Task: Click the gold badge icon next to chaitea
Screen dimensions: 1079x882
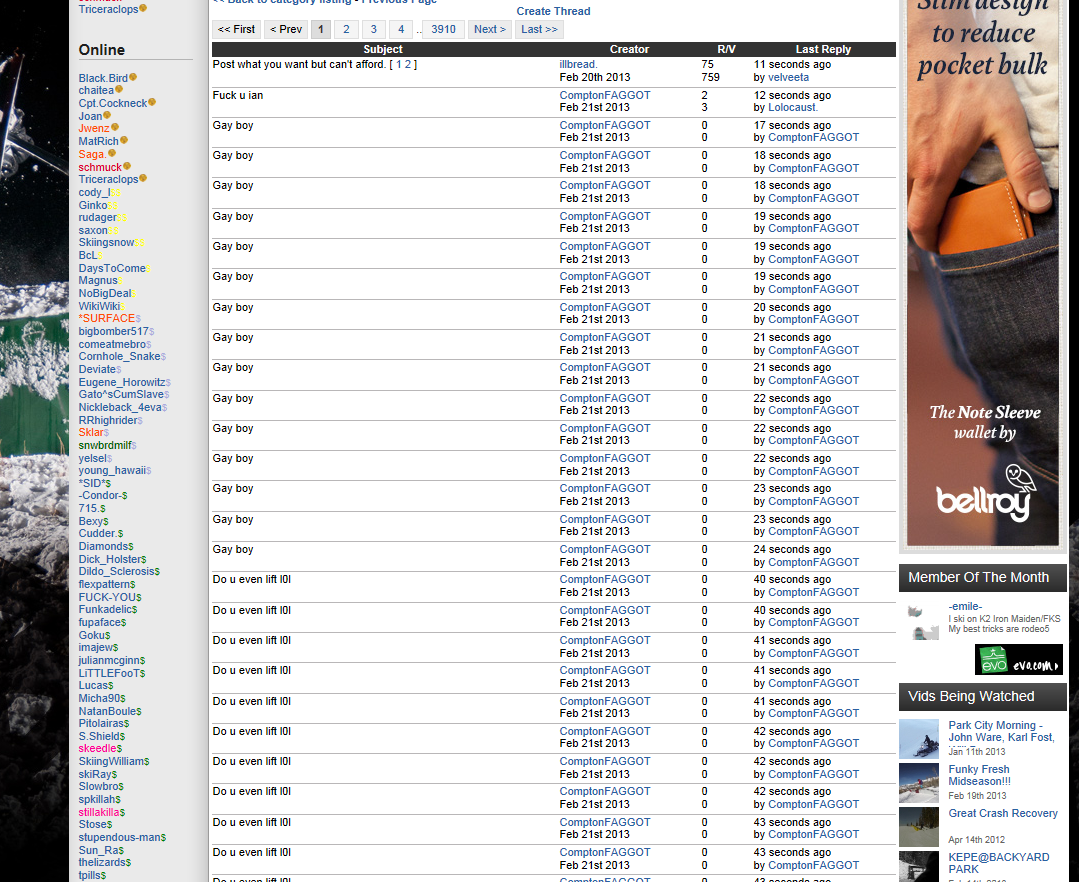Action: 119,90
